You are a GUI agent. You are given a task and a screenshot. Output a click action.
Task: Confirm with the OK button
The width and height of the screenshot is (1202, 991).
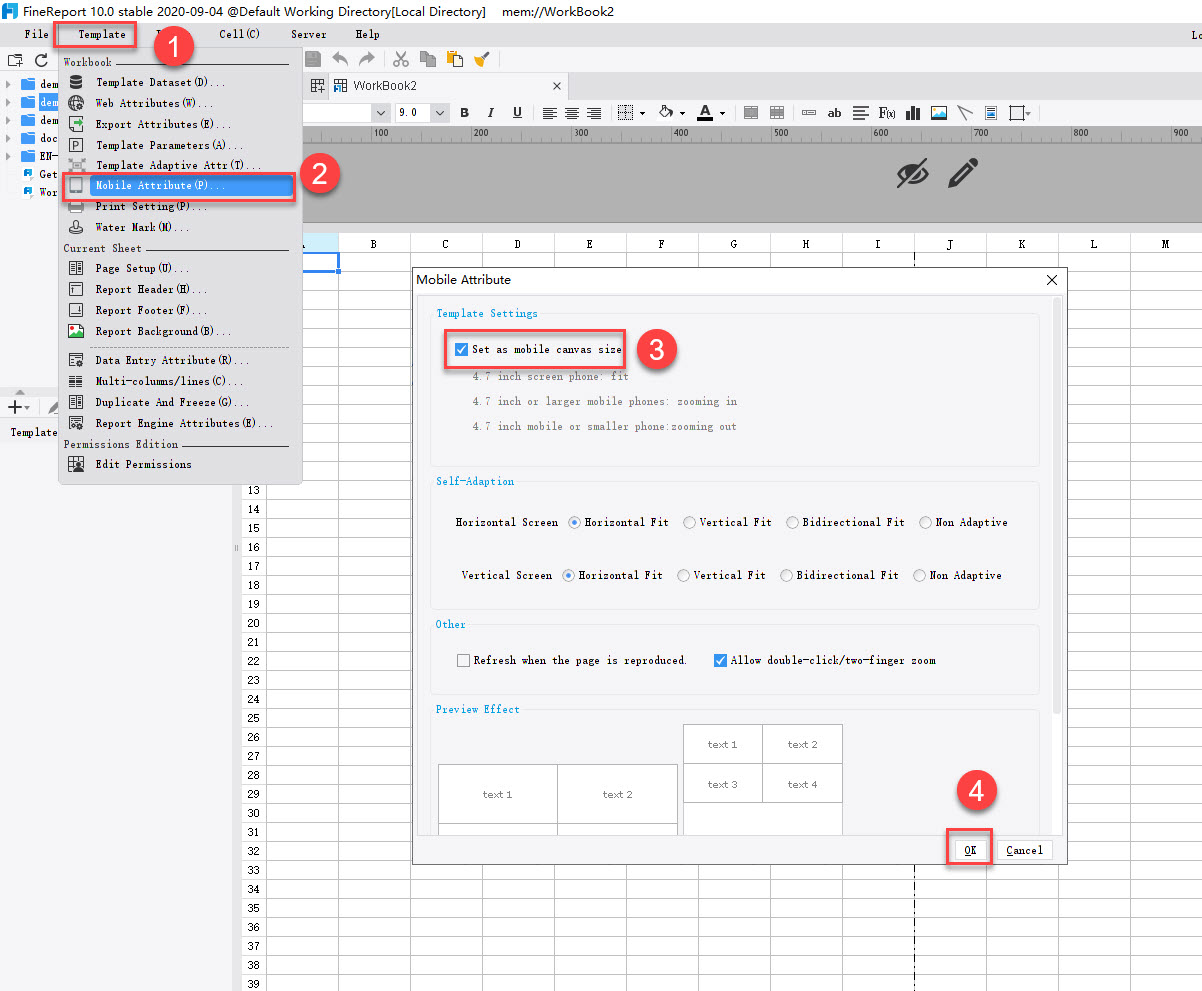coord(968,849)
